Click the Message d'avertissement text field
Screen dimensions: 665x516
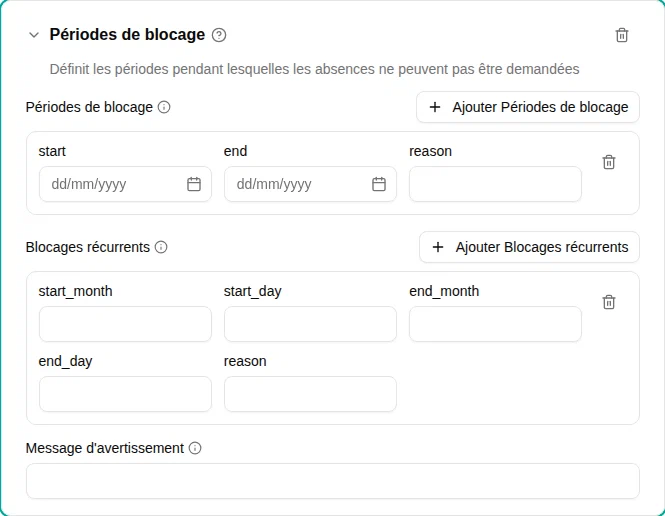(x=333, y=481)
